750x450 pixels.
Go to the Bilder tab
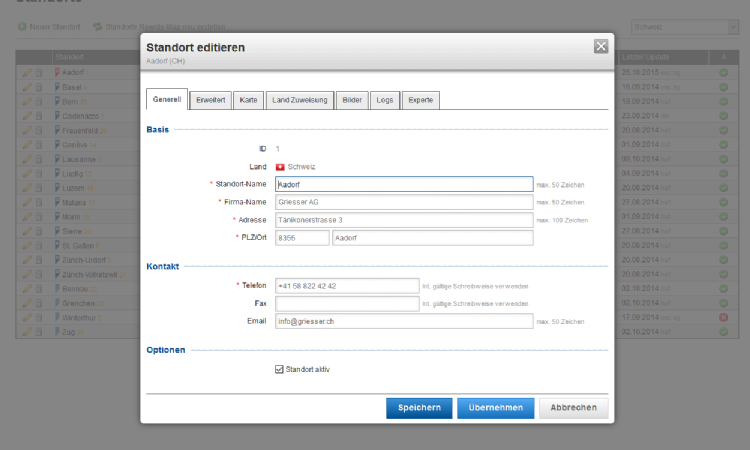(x=351, y=100)
